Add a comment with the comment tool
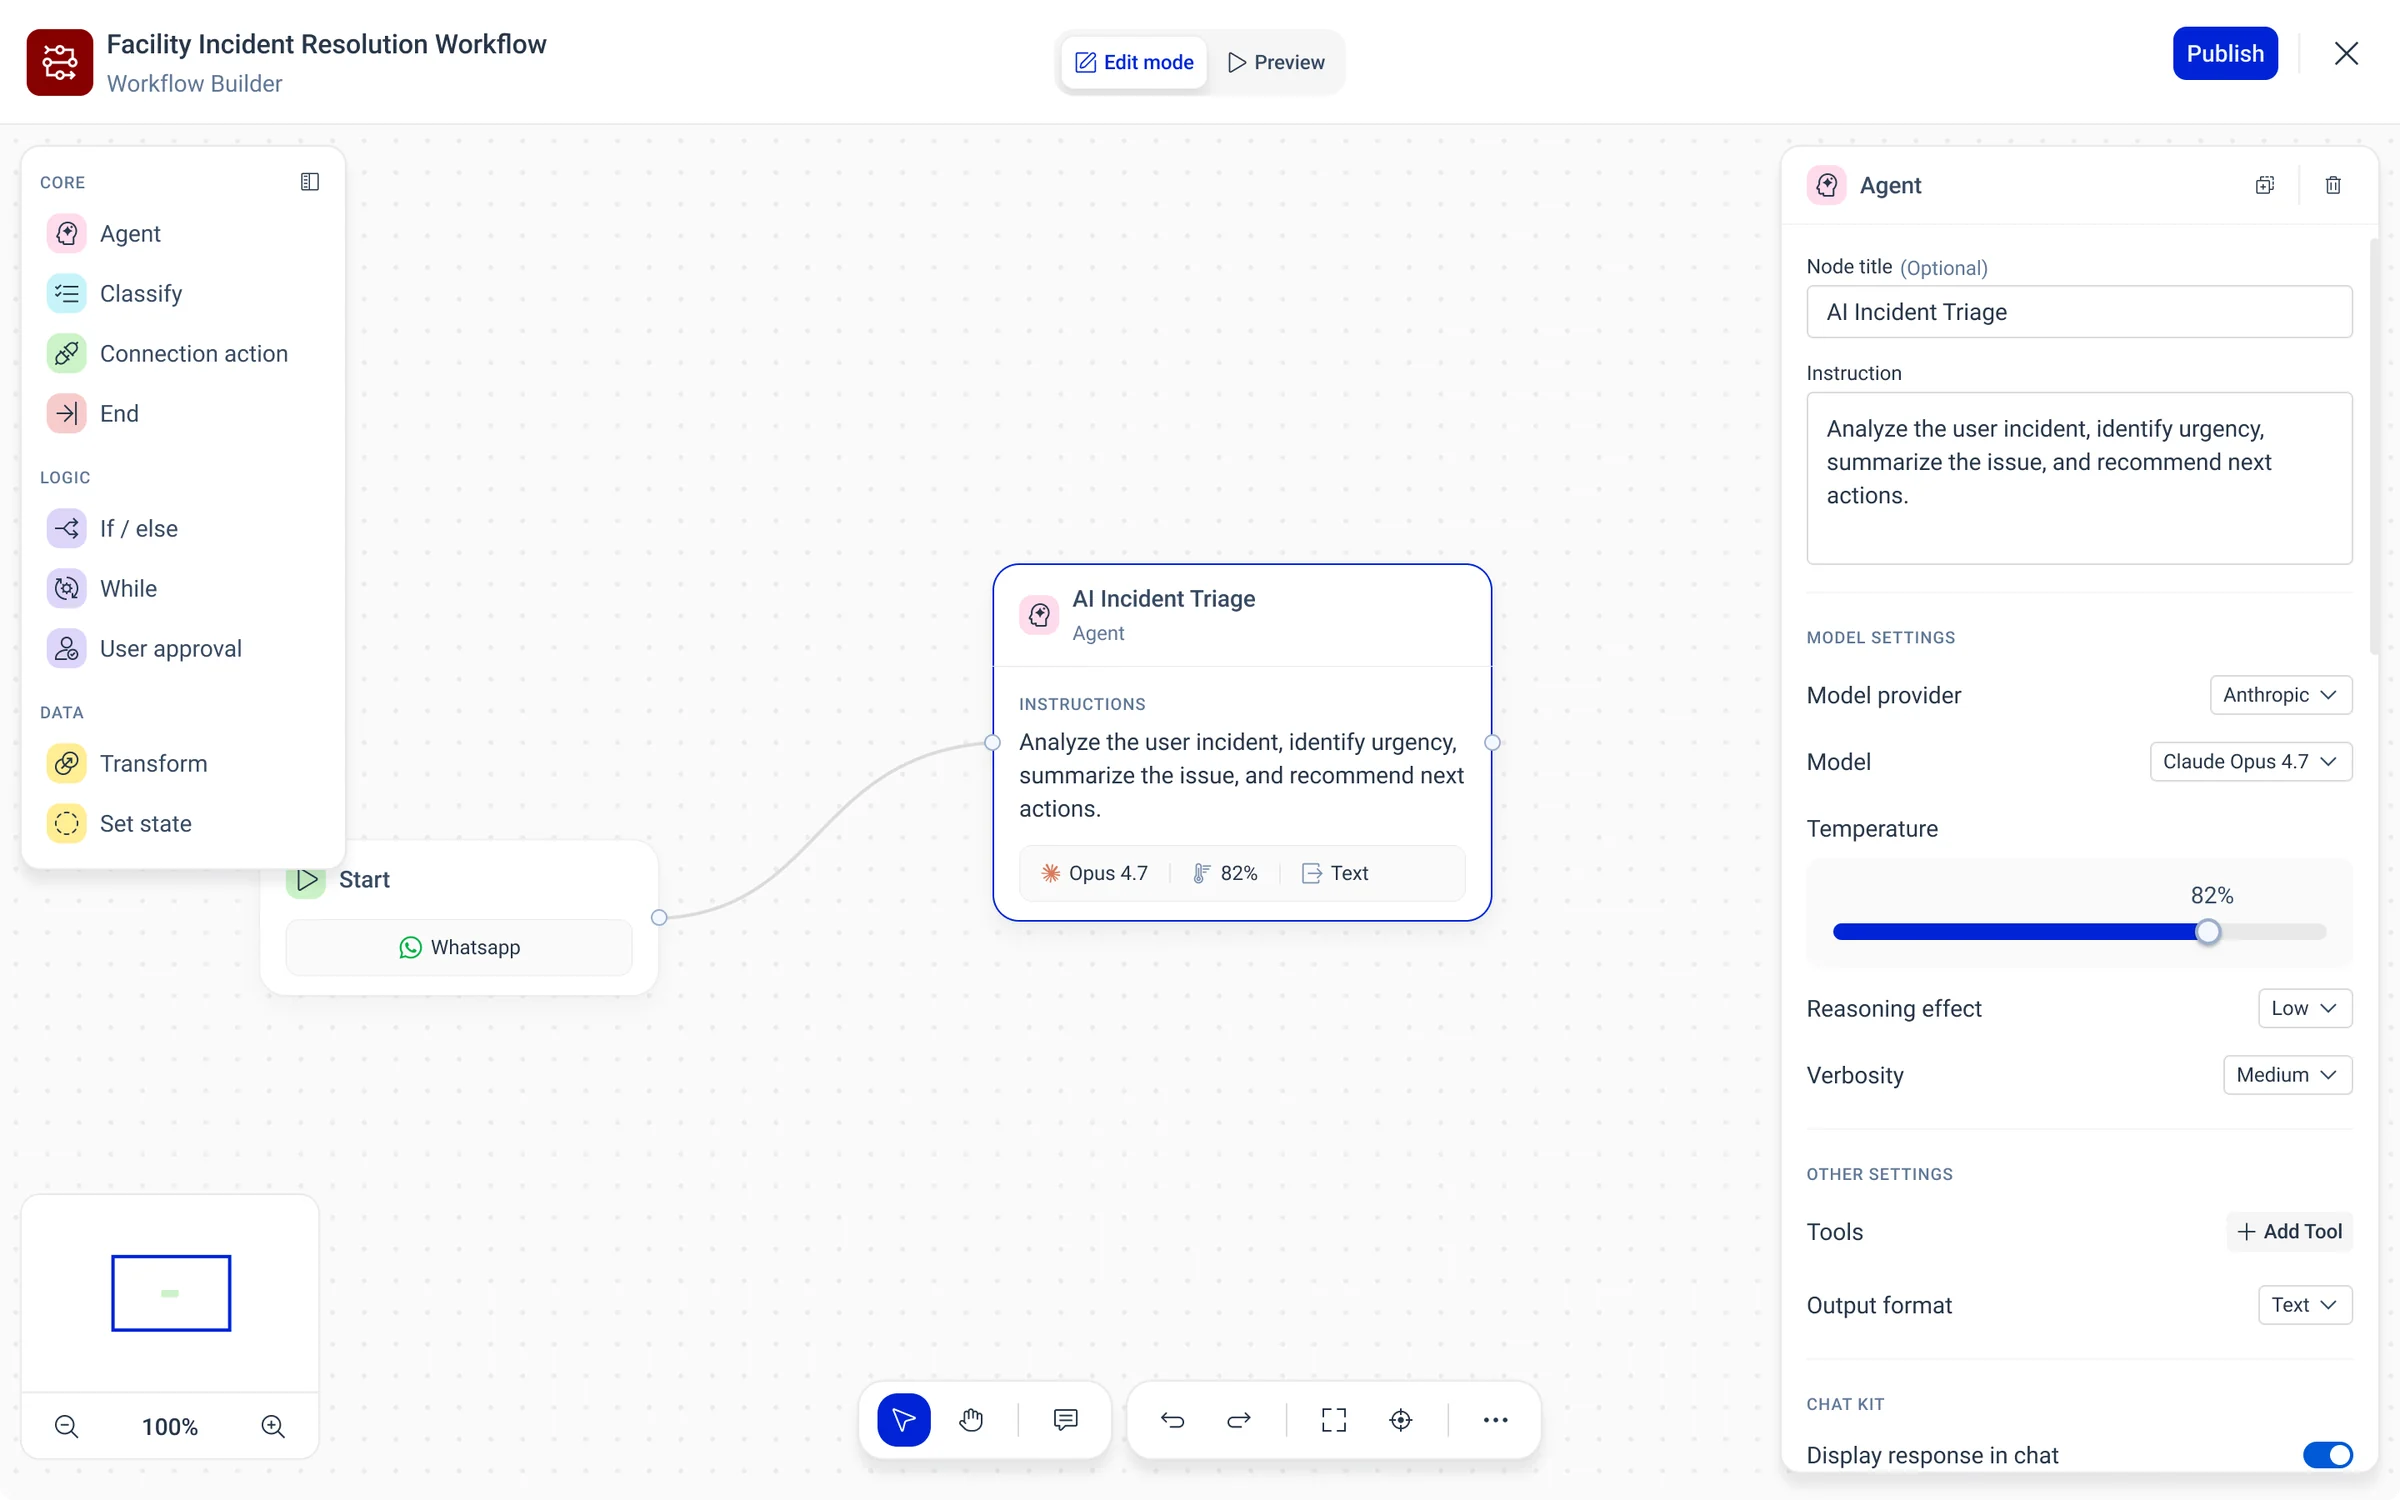 point(1065,1419)
